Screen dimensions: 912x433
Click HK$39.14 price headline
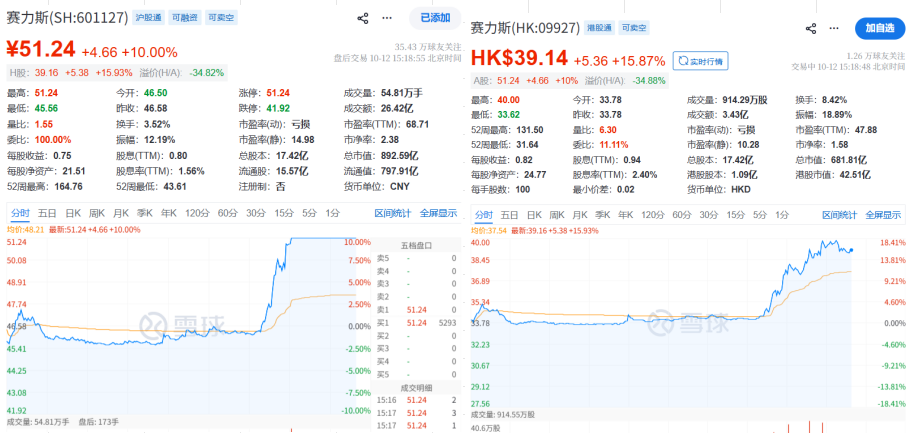(519, 58)
